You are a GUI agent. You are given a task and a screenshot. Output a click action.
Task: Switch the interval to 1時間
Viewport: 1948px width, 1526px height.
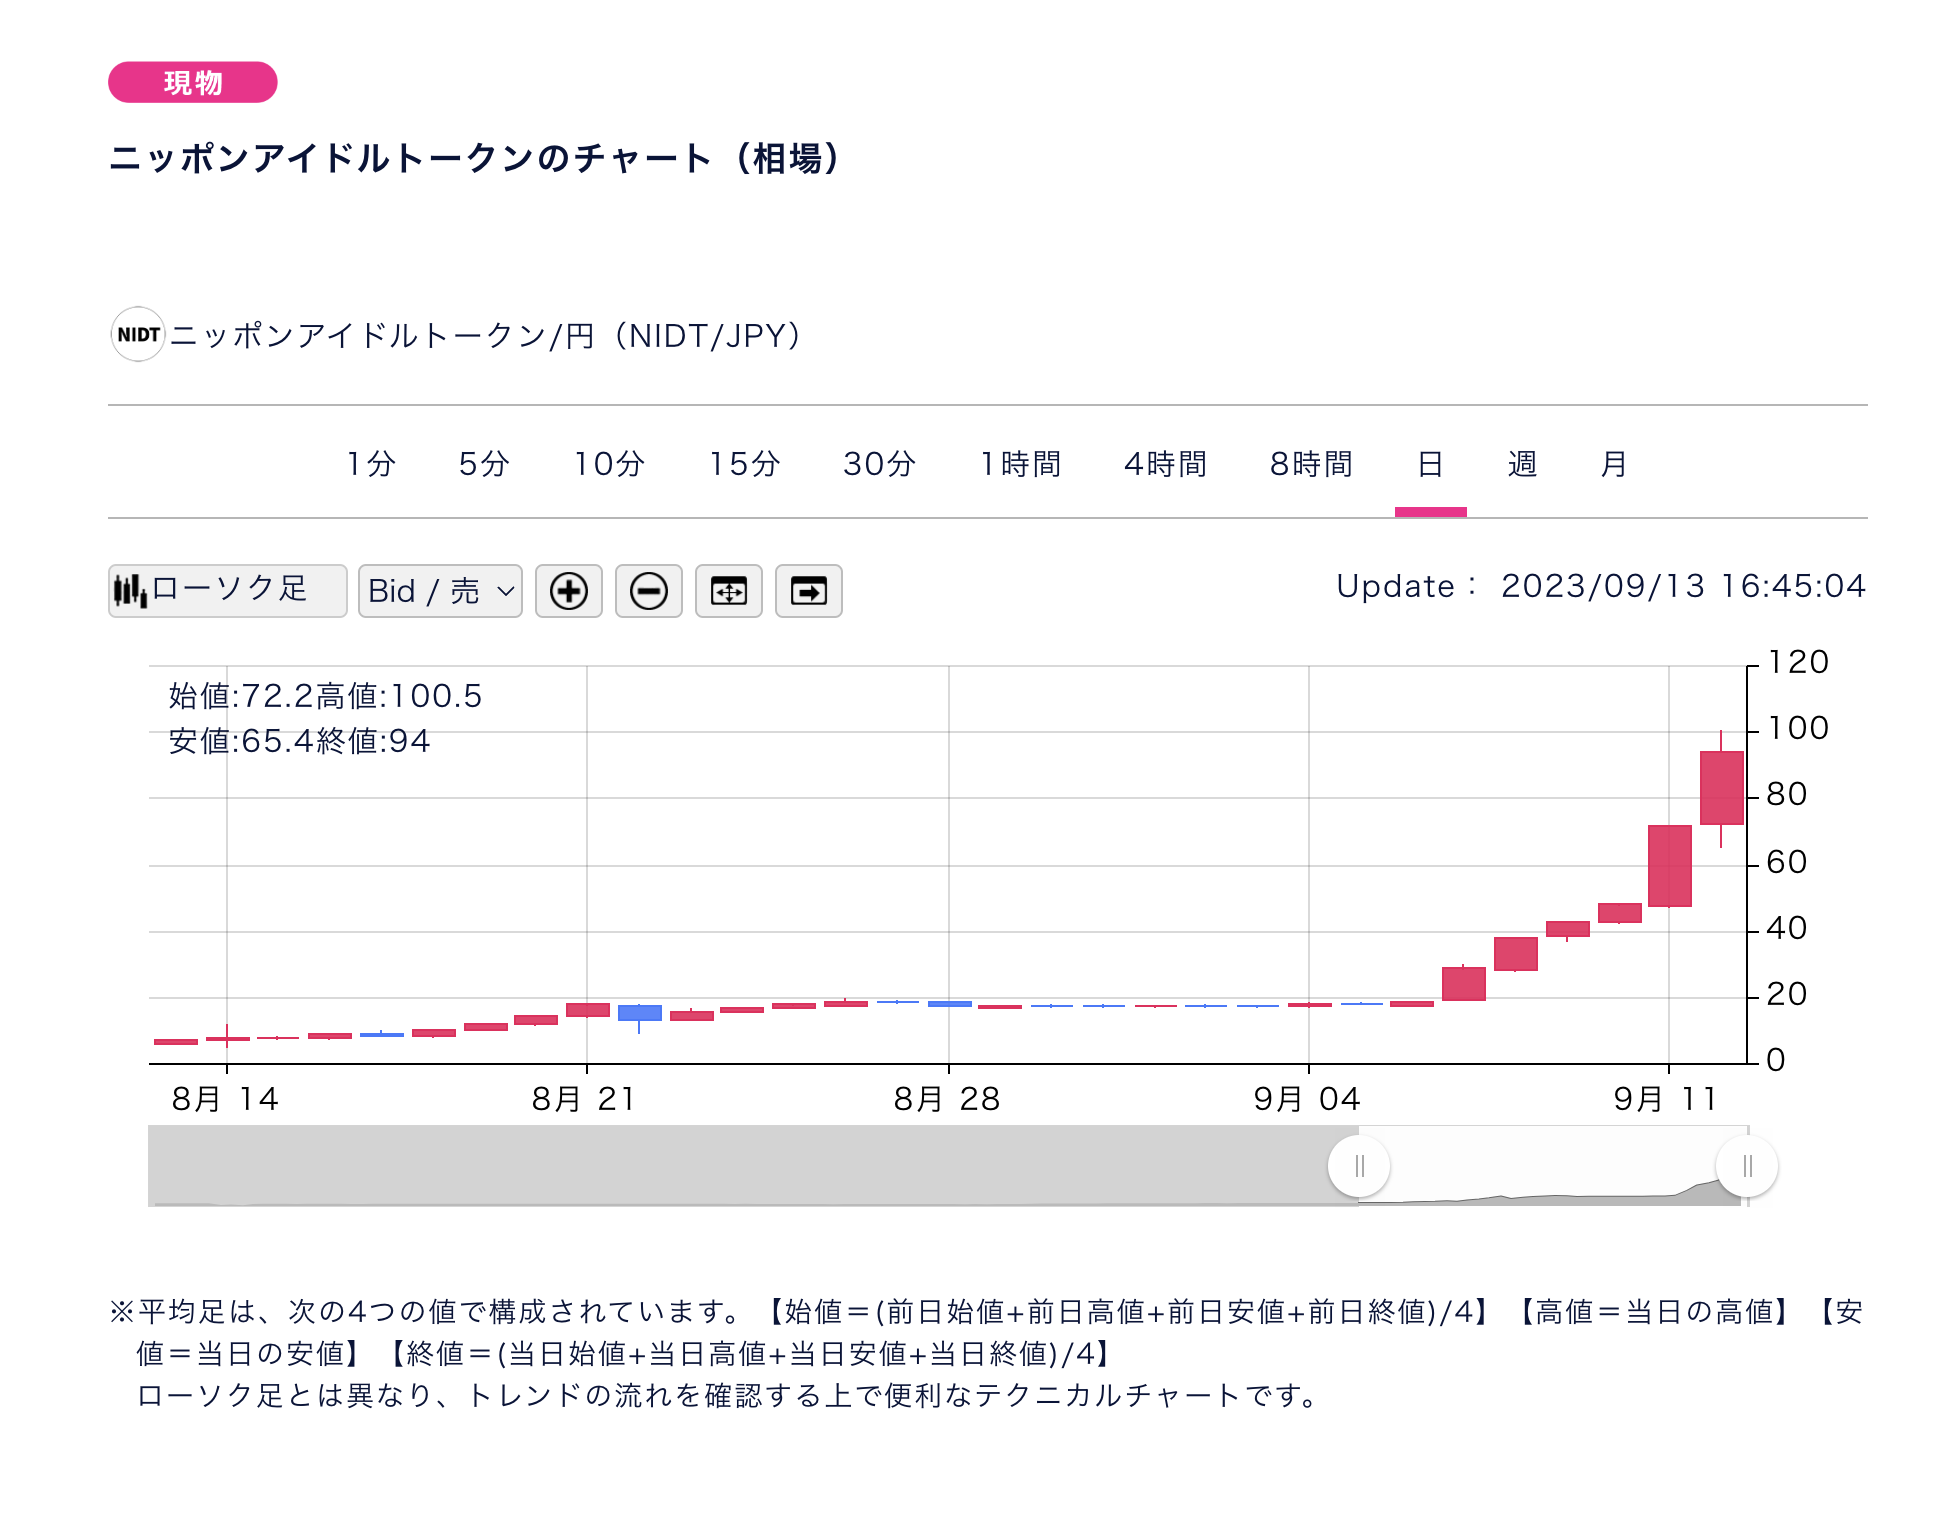(x=1020, y=463)
